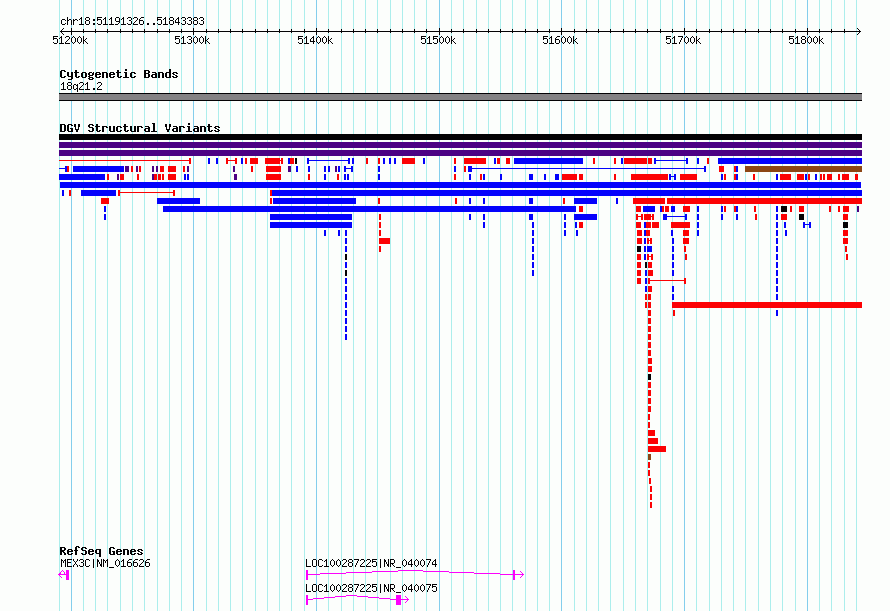Open the LOC100287225|NR_040074 label
This screenshot has width=890, height=611.
click(371, 563)
